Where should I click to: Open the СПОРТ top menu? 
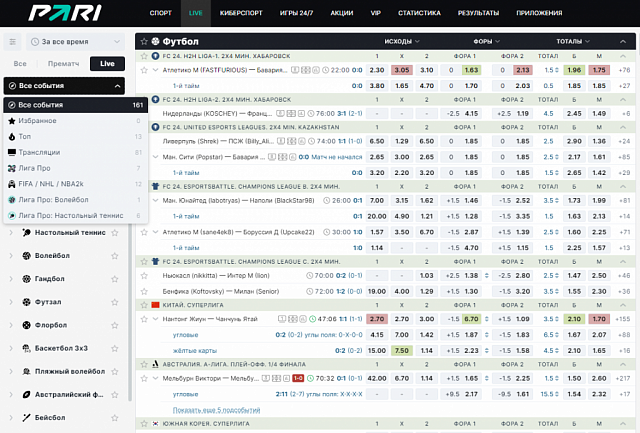click(x=160, y=13)
